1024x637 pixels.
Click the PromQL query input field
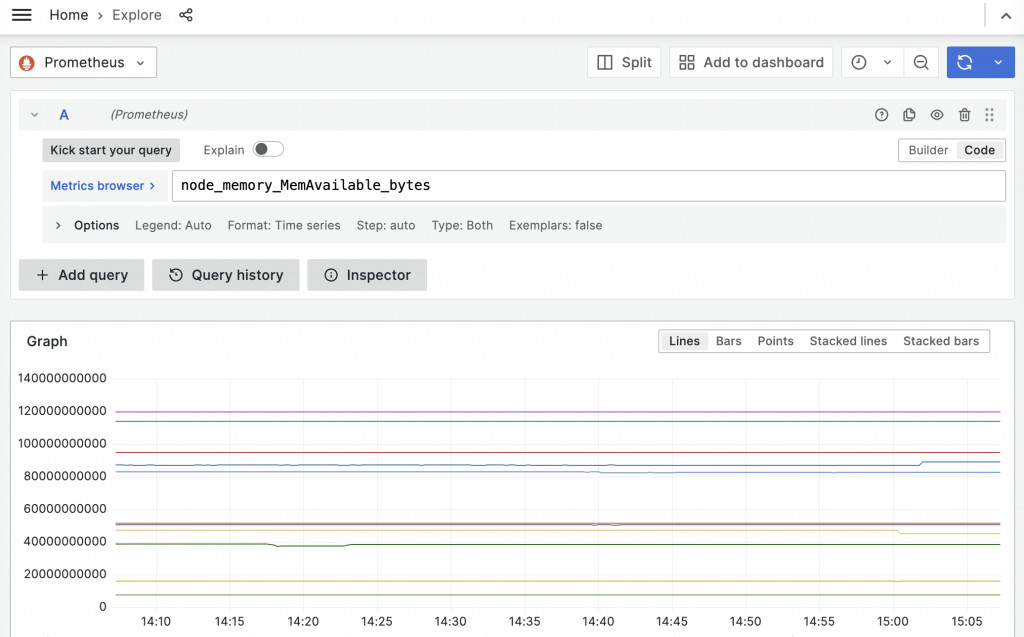point(588,186)
